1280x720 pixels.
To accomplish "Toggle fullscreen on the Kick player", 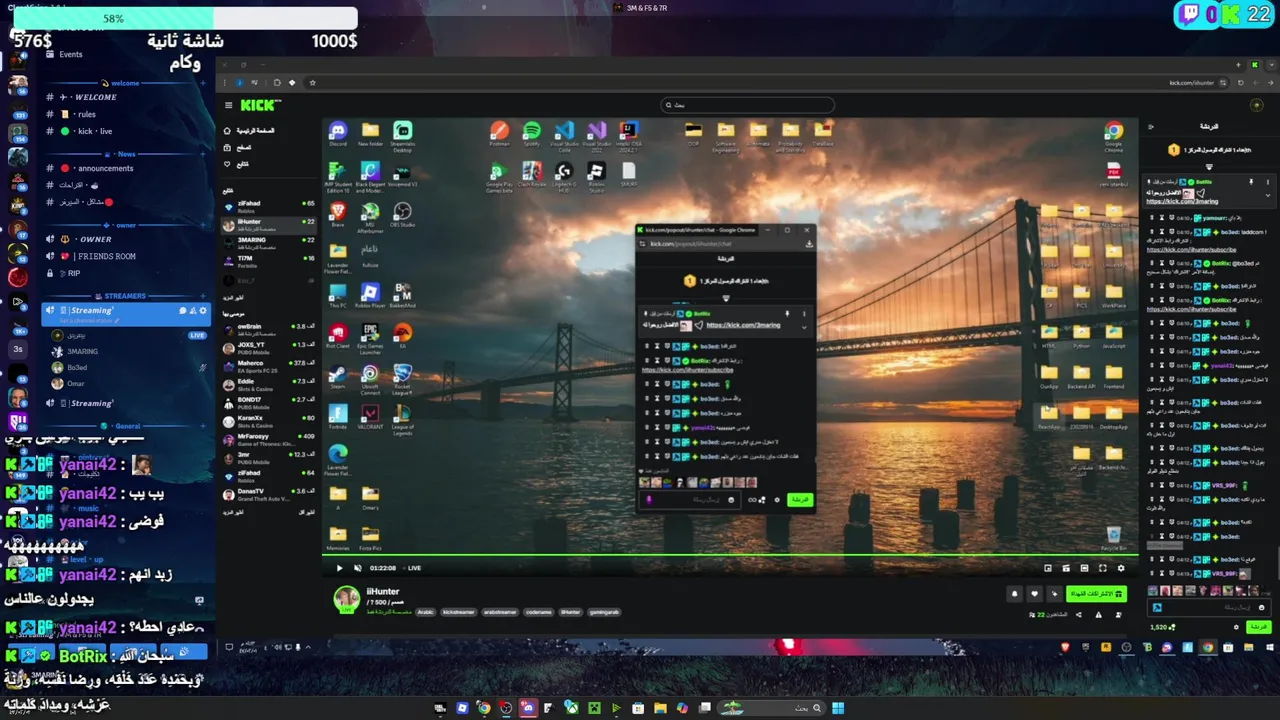I will (x=1103, y=568).
